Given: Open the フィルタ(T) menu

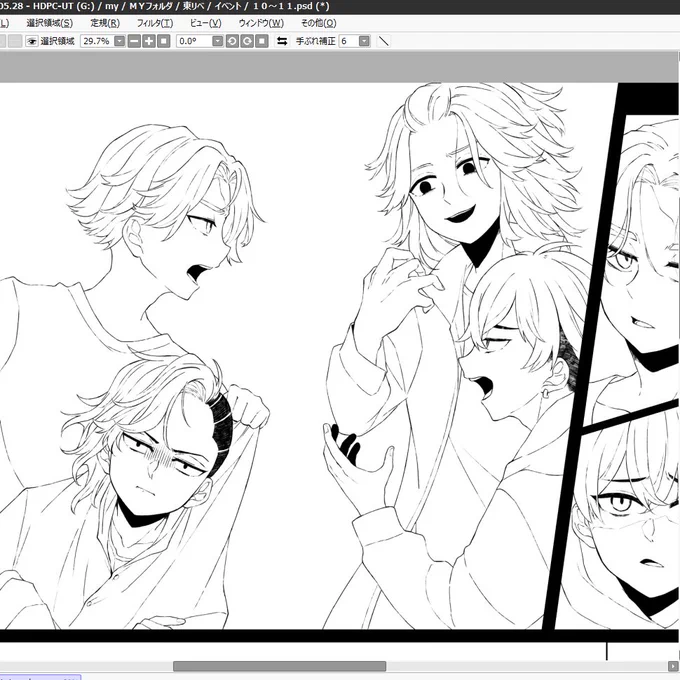Looking at the screenshot, I should [x=155, y=23].
